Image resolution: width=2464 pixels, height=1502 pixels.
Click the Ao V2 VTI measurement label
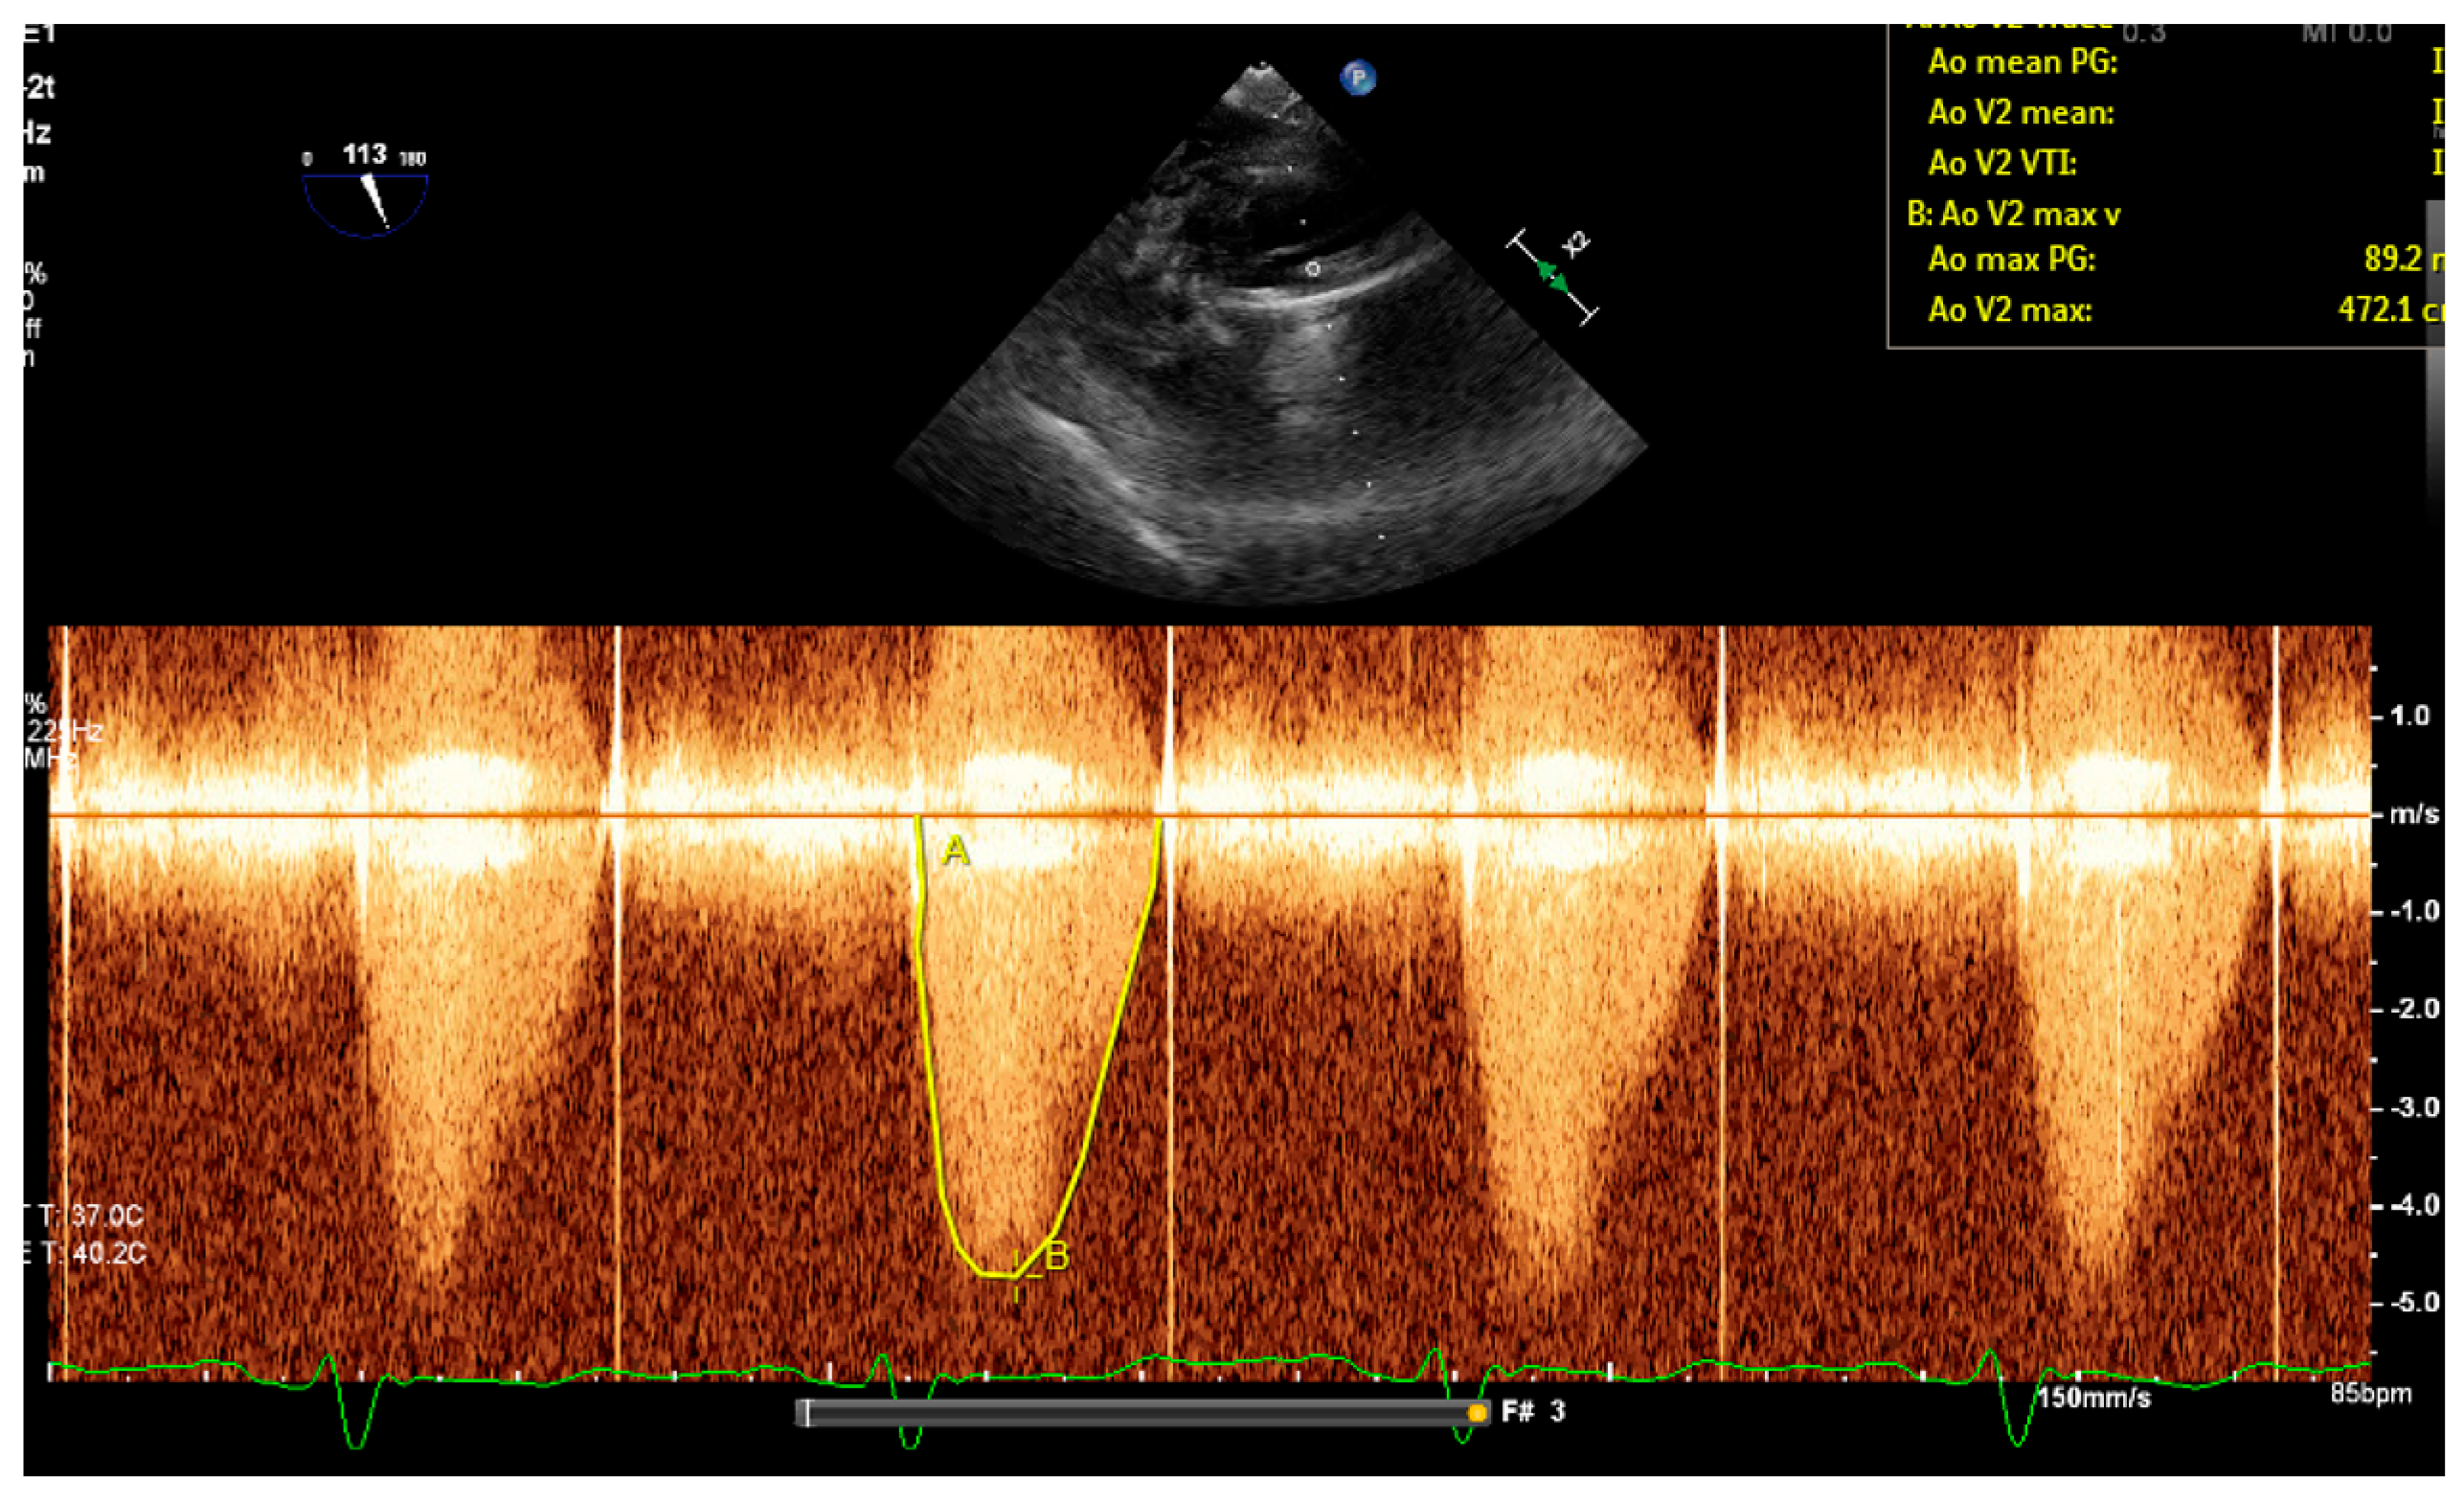point(2002,162)
